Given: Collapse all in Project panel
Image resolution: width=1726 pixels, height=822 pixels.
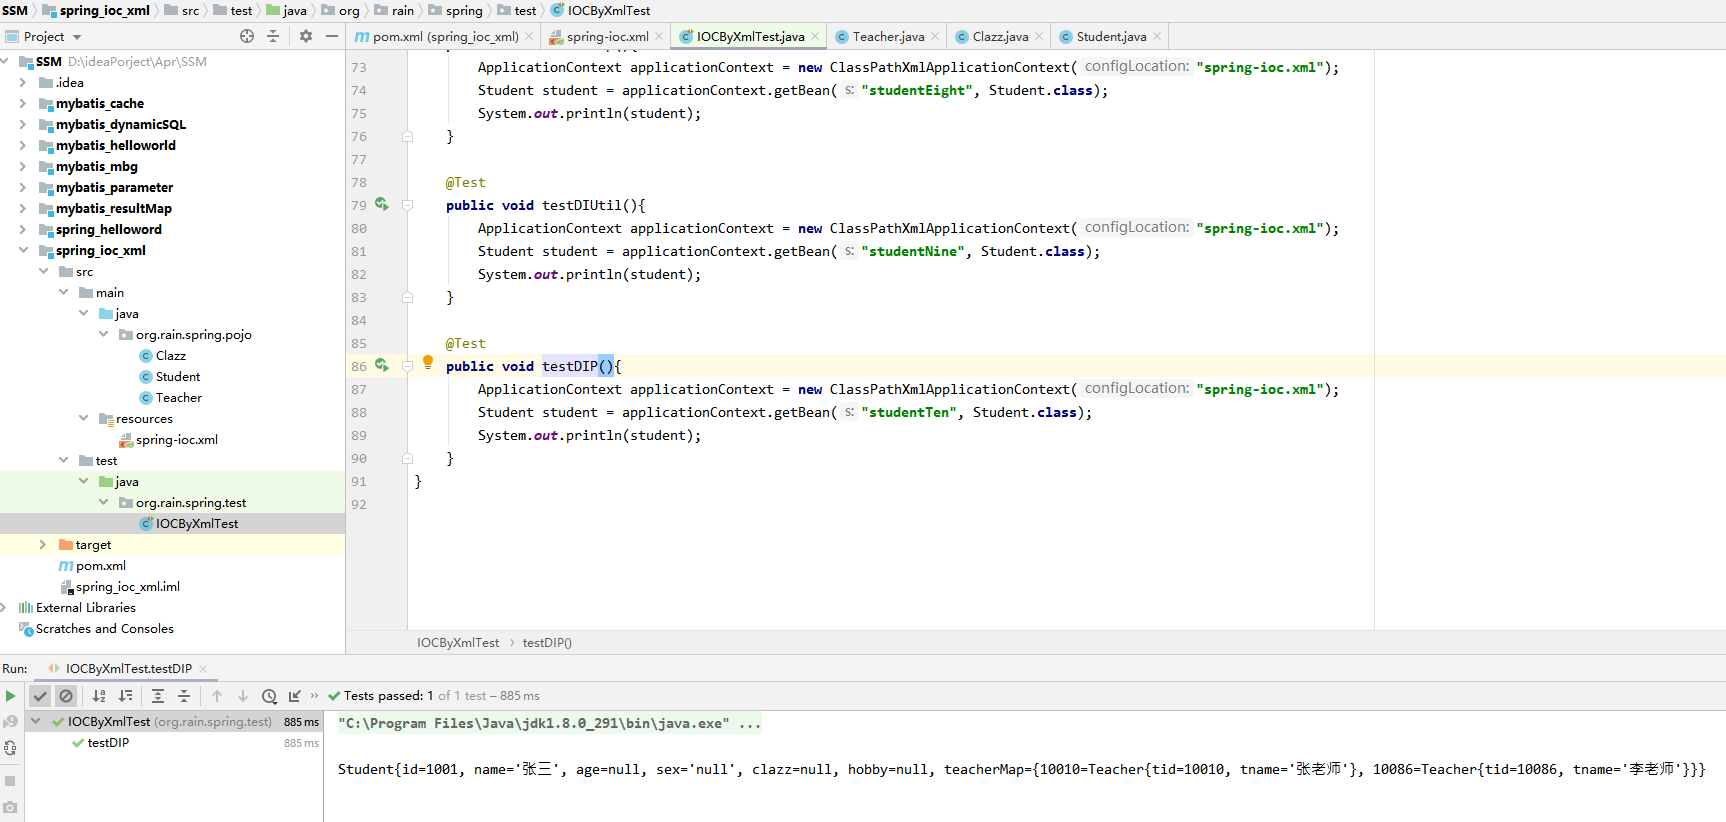Looking at the screenshot, I should (x=273, y=36).
